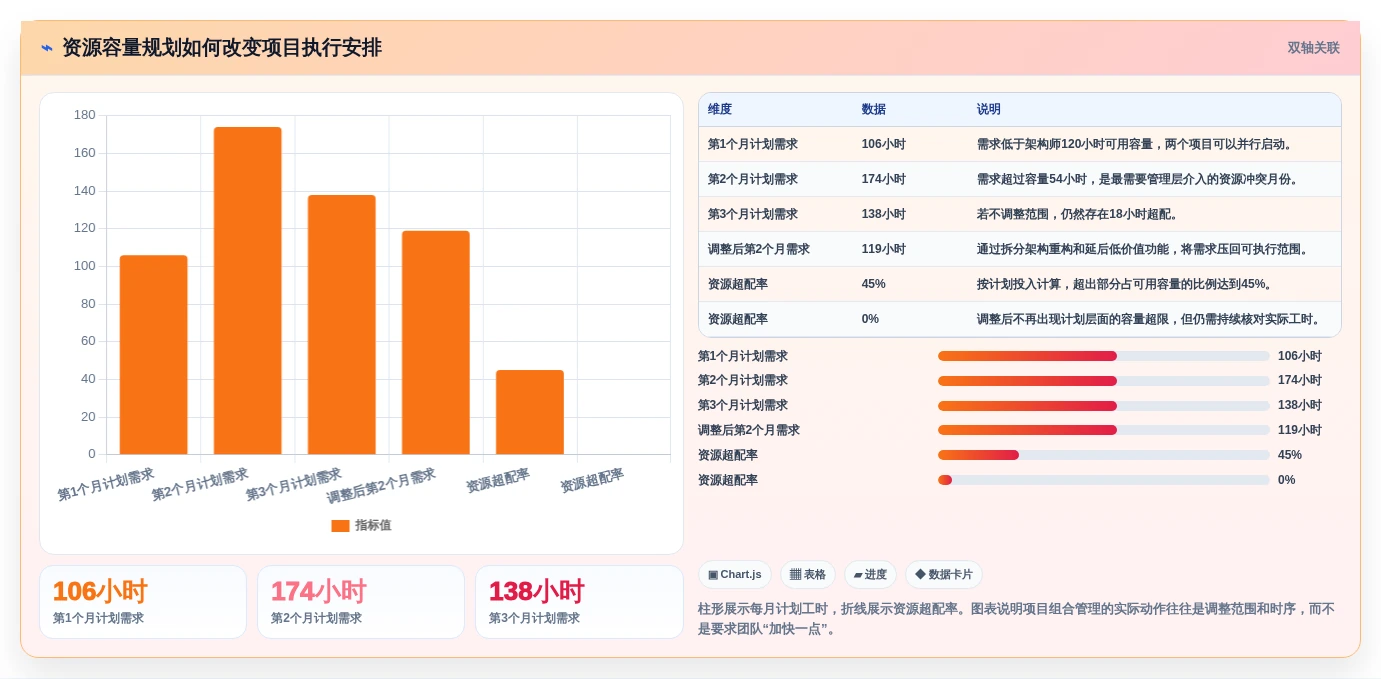Click table value 174小时
This screenshot has height=679, width=1381.
coord(884,179)
